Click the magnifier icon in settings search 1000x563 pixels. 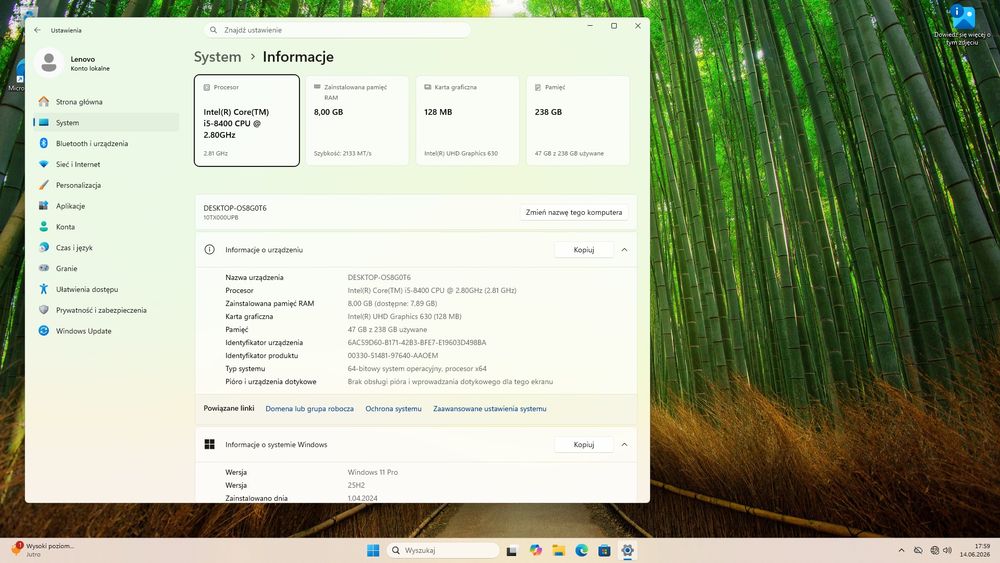214,30
